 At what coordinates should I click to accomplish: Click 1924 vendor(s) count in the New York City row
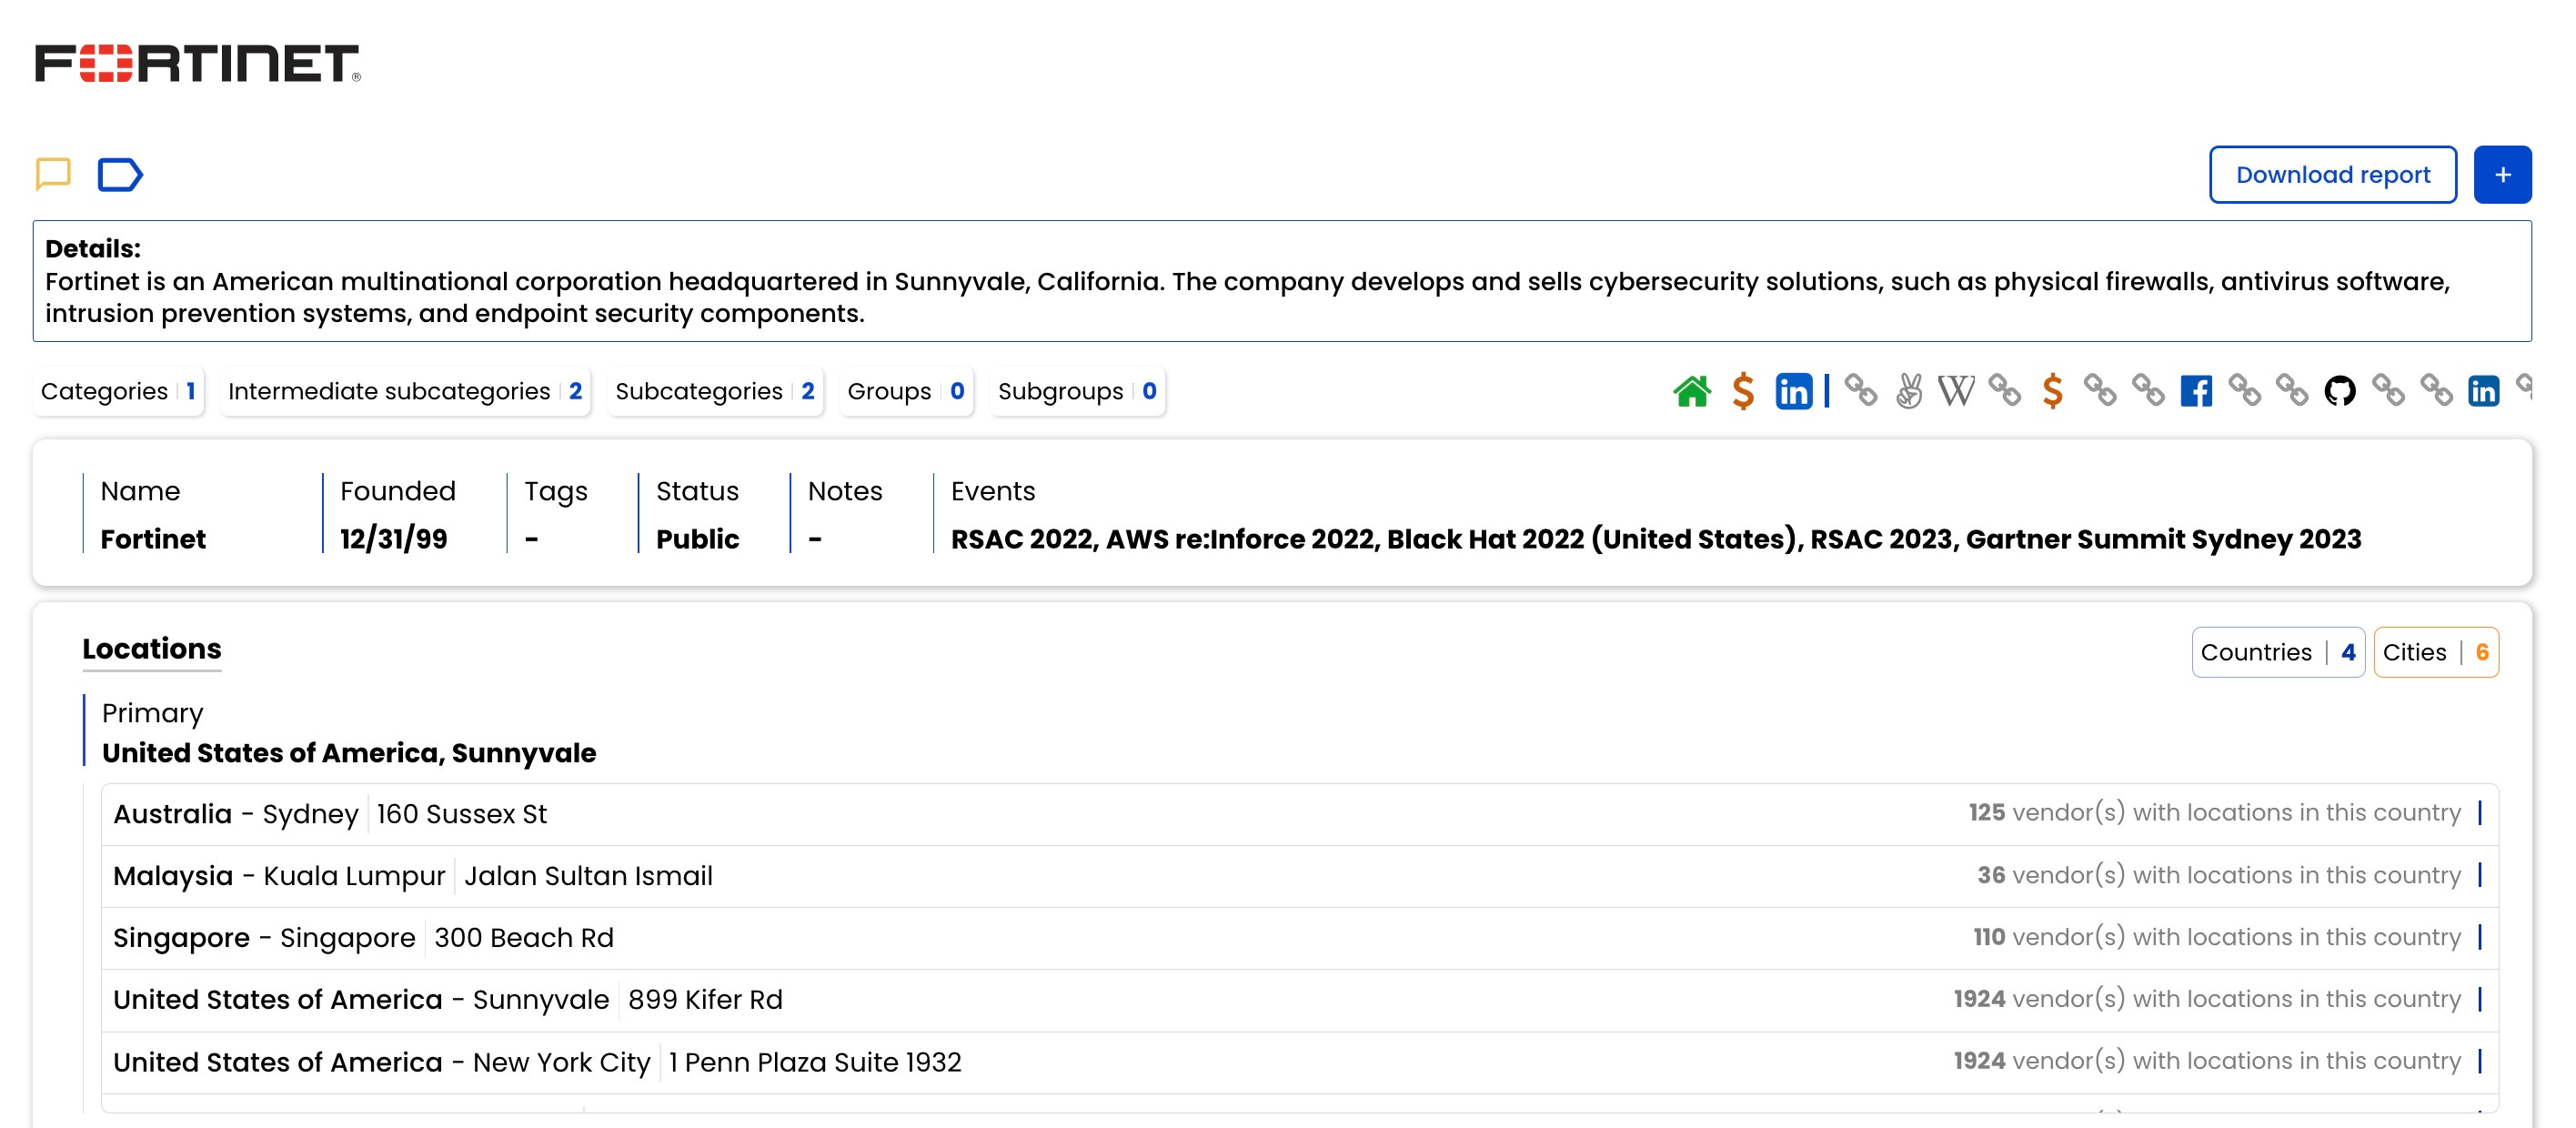[x=2207, y=1061]
